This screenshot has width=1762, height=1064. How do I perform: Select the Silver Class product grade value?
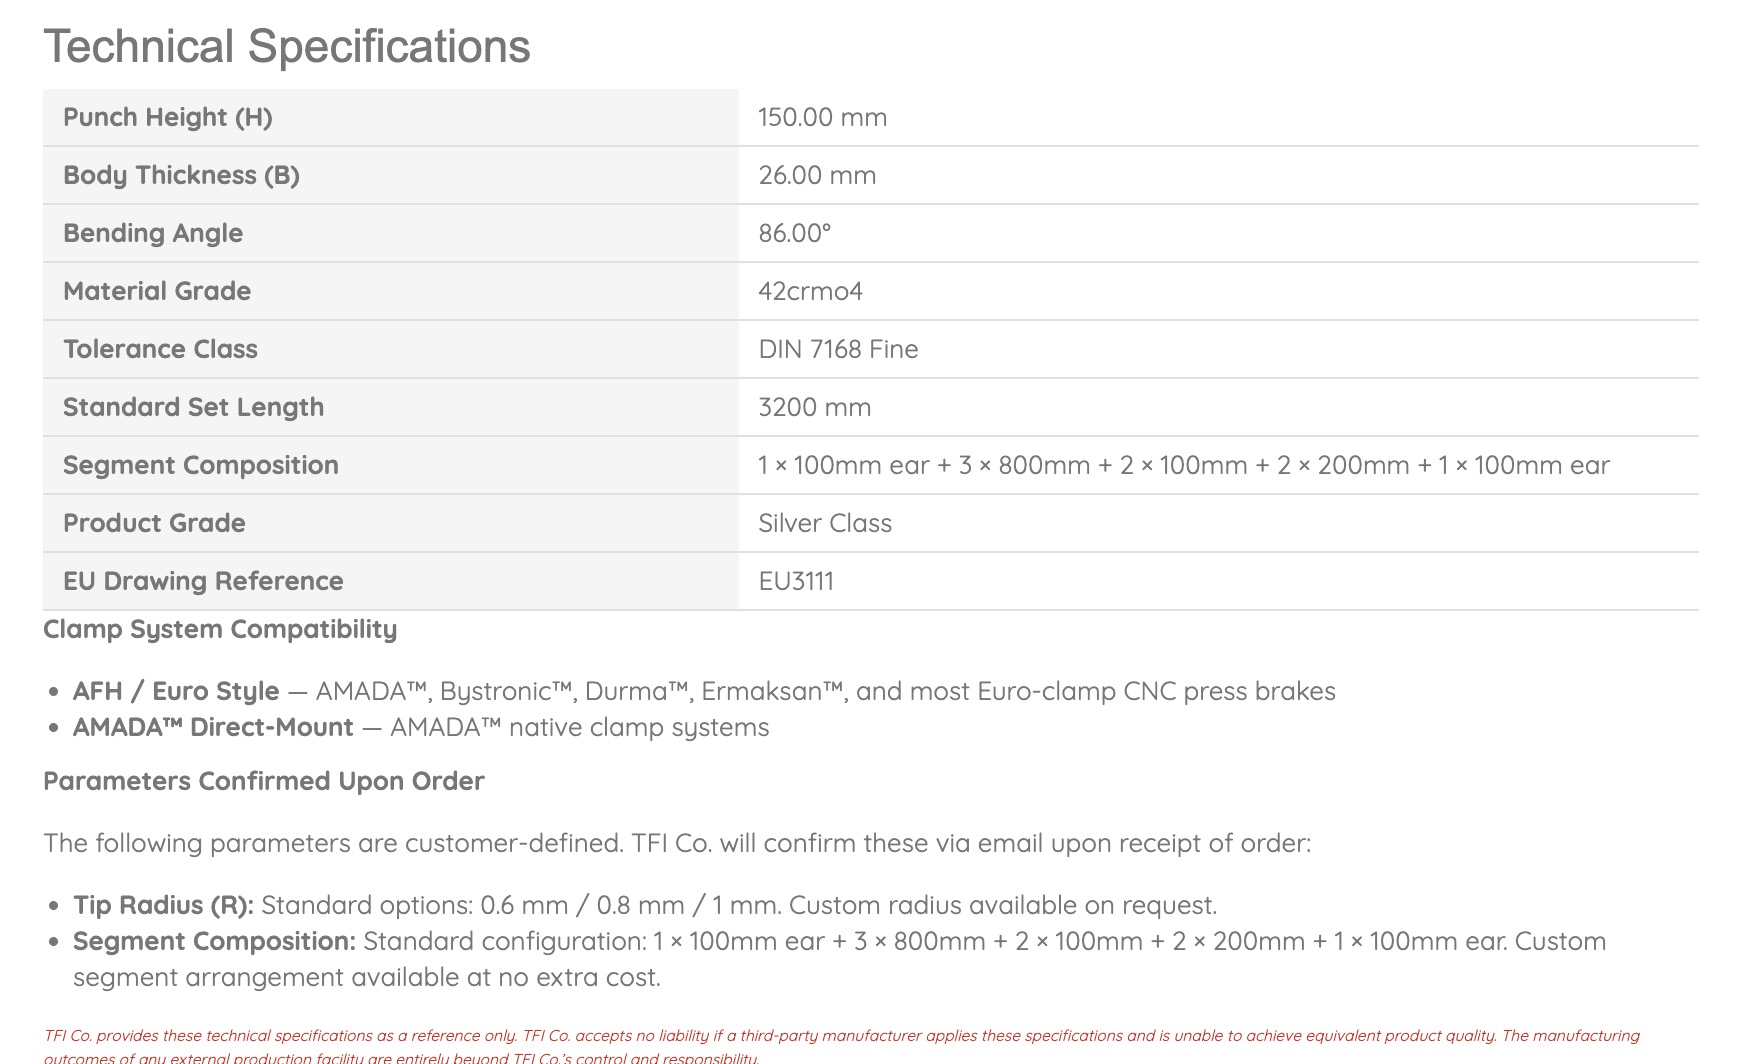[x=824, y=523]
